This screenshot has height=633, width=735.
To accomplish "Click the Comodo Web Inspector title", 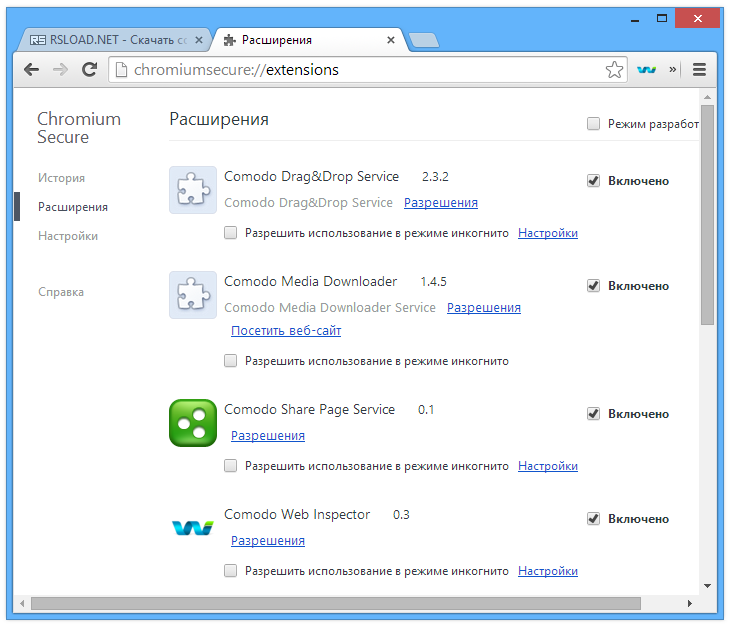I will tap(297, 515).
